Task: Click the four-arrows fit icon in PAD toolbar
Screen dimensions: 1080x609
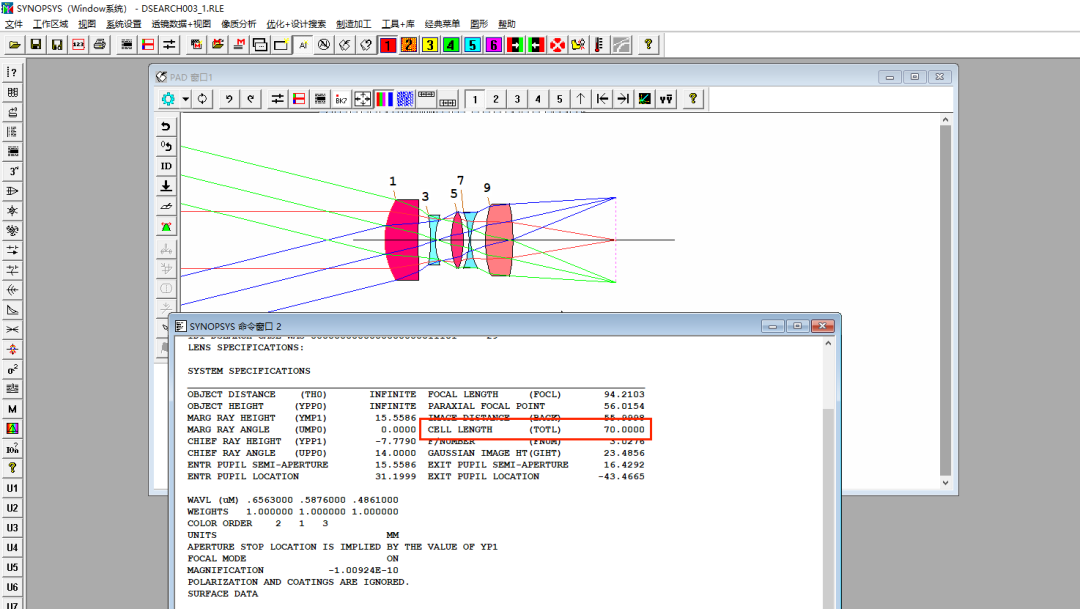Action: click(362, 99)
